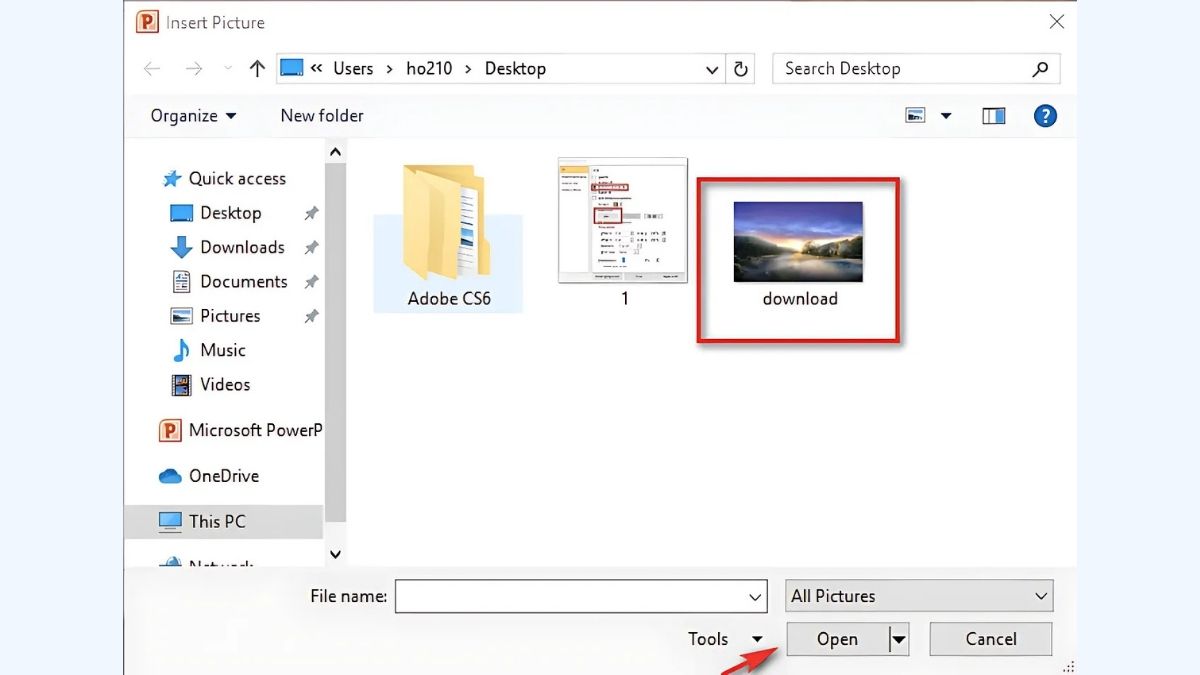Click the New folder button

click(322, 116)
